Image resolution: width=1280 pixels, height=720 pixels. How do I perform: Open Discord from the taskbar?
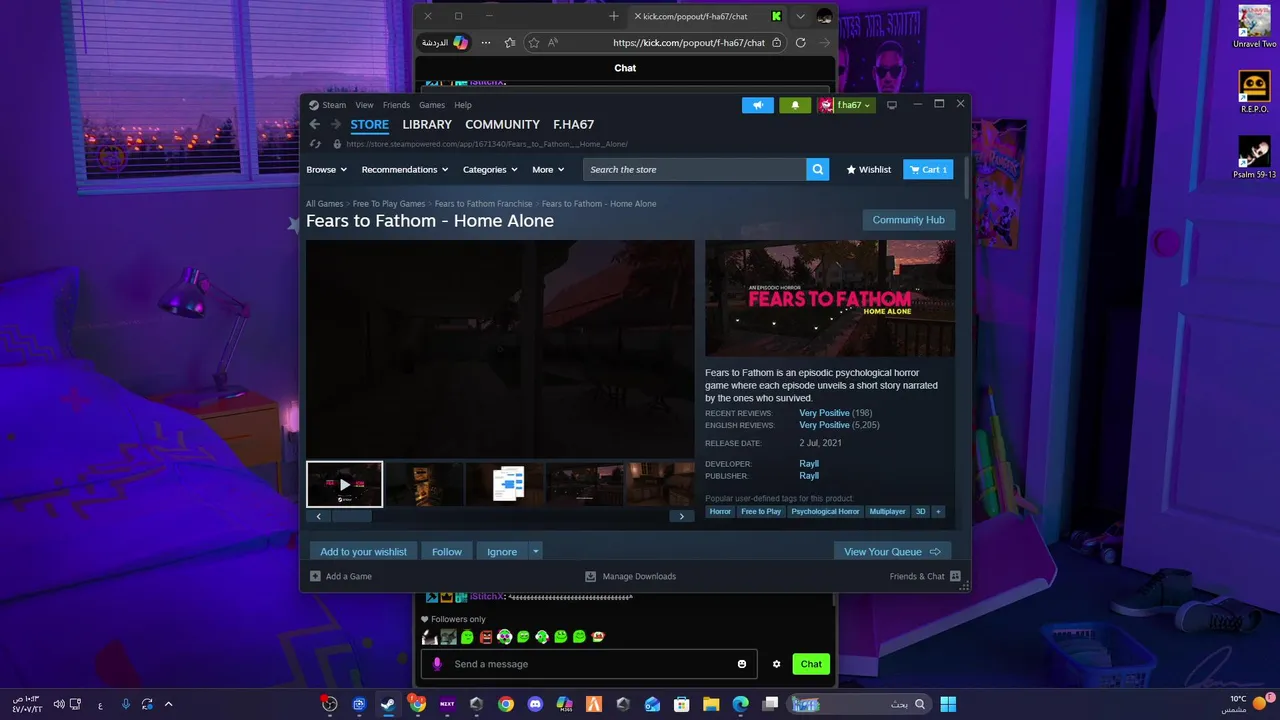tap(535, 704)
